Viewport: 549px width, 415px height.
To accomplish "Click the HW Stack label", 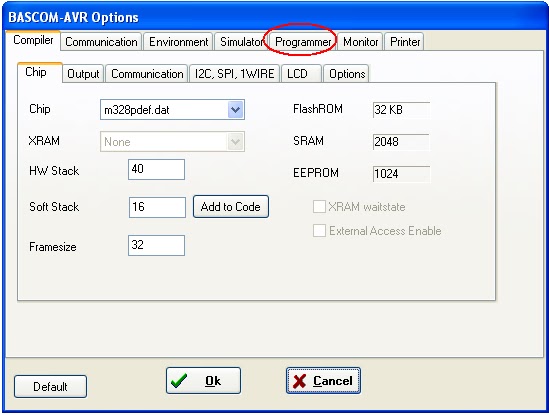I will coord(54,171).
